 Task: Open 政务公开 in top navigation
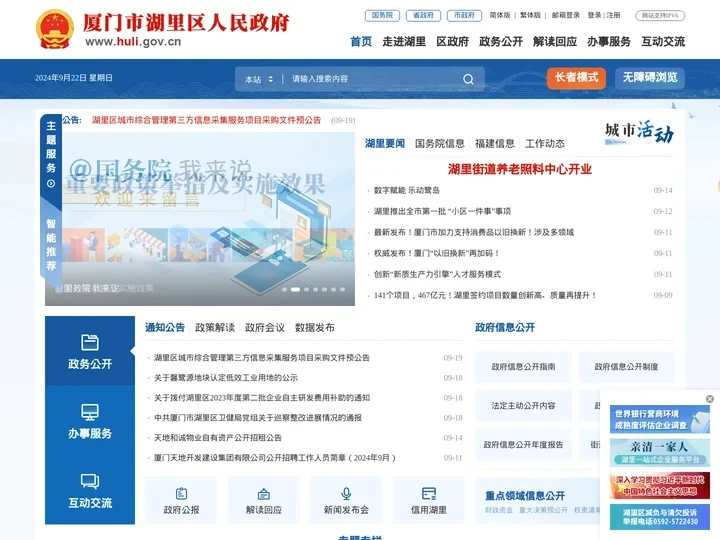point(501,41)
